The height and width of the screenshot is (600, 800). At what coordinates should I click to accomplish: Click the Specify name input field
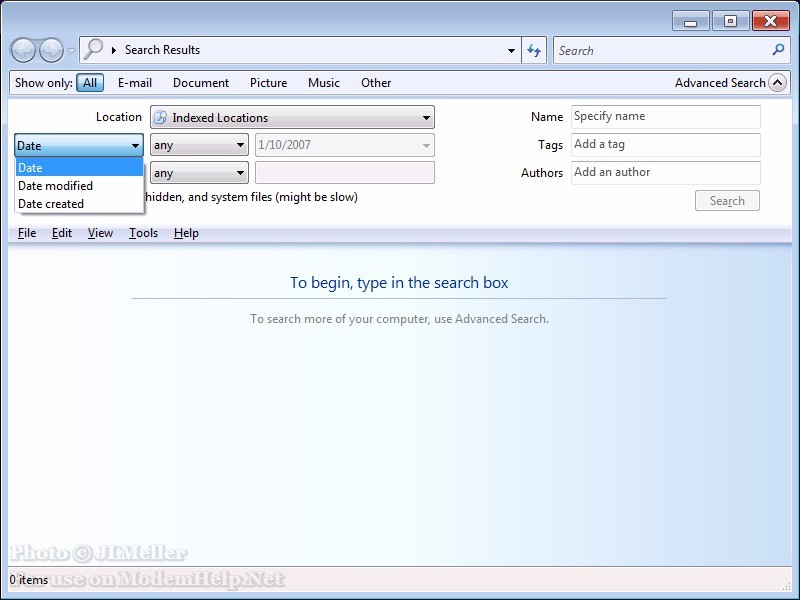click(x=666, y=116)
